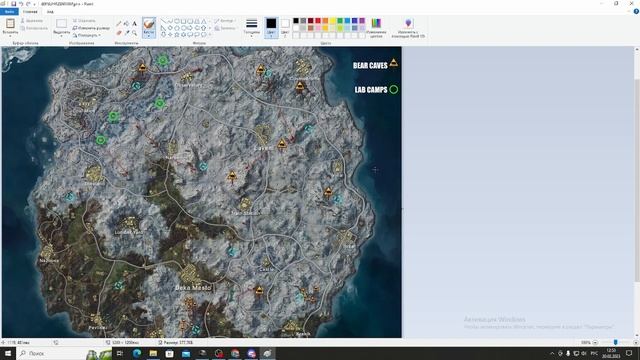Image resolution: width=640 pixels, height=360 pixels.
Task: Click the Save icon in the quick access toolbar
Action: (13, 4)
